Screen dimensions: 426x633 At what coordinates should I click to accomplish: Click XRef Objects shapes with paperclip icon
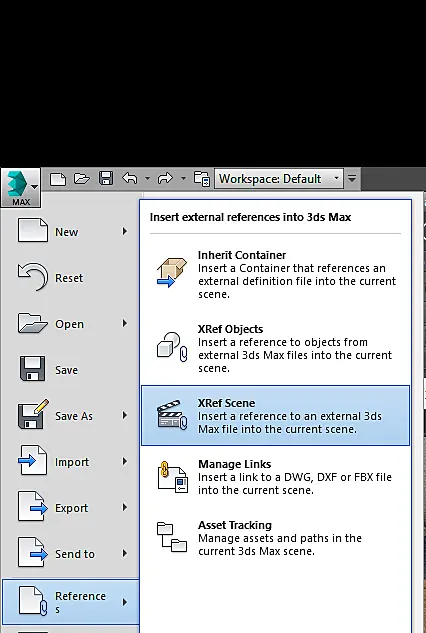pyautogui.click(x=172, y=346)
